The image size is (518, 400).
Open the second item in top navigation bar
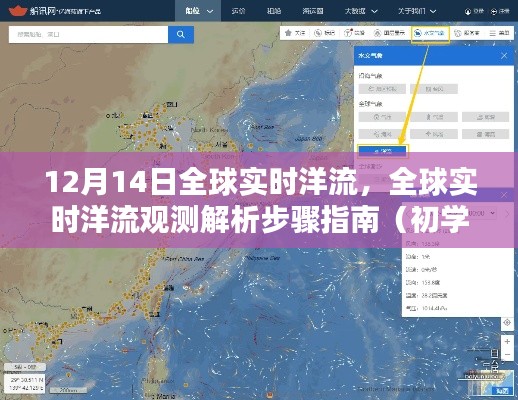[x=238, y=11]
